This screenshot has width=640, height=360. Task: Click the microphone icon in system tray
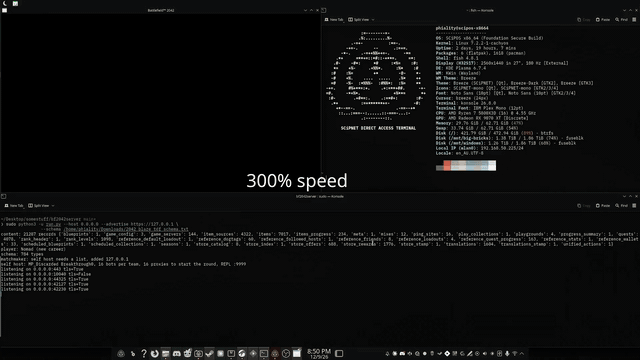tap(507, 353)
